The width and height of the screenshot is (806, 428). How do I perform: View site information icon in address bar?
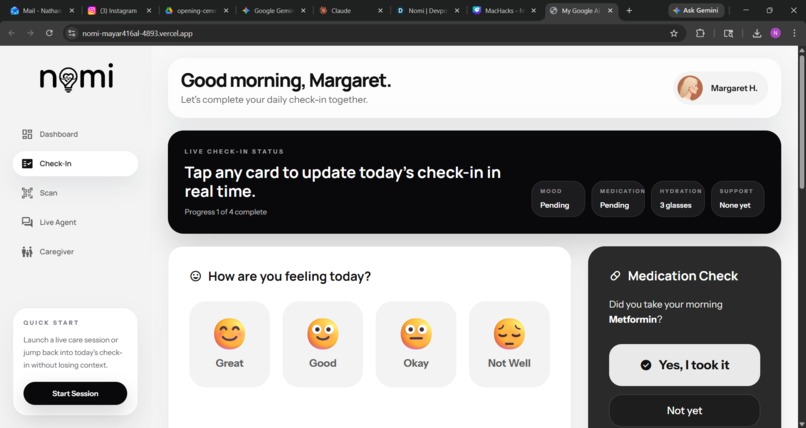pos(71,33)
